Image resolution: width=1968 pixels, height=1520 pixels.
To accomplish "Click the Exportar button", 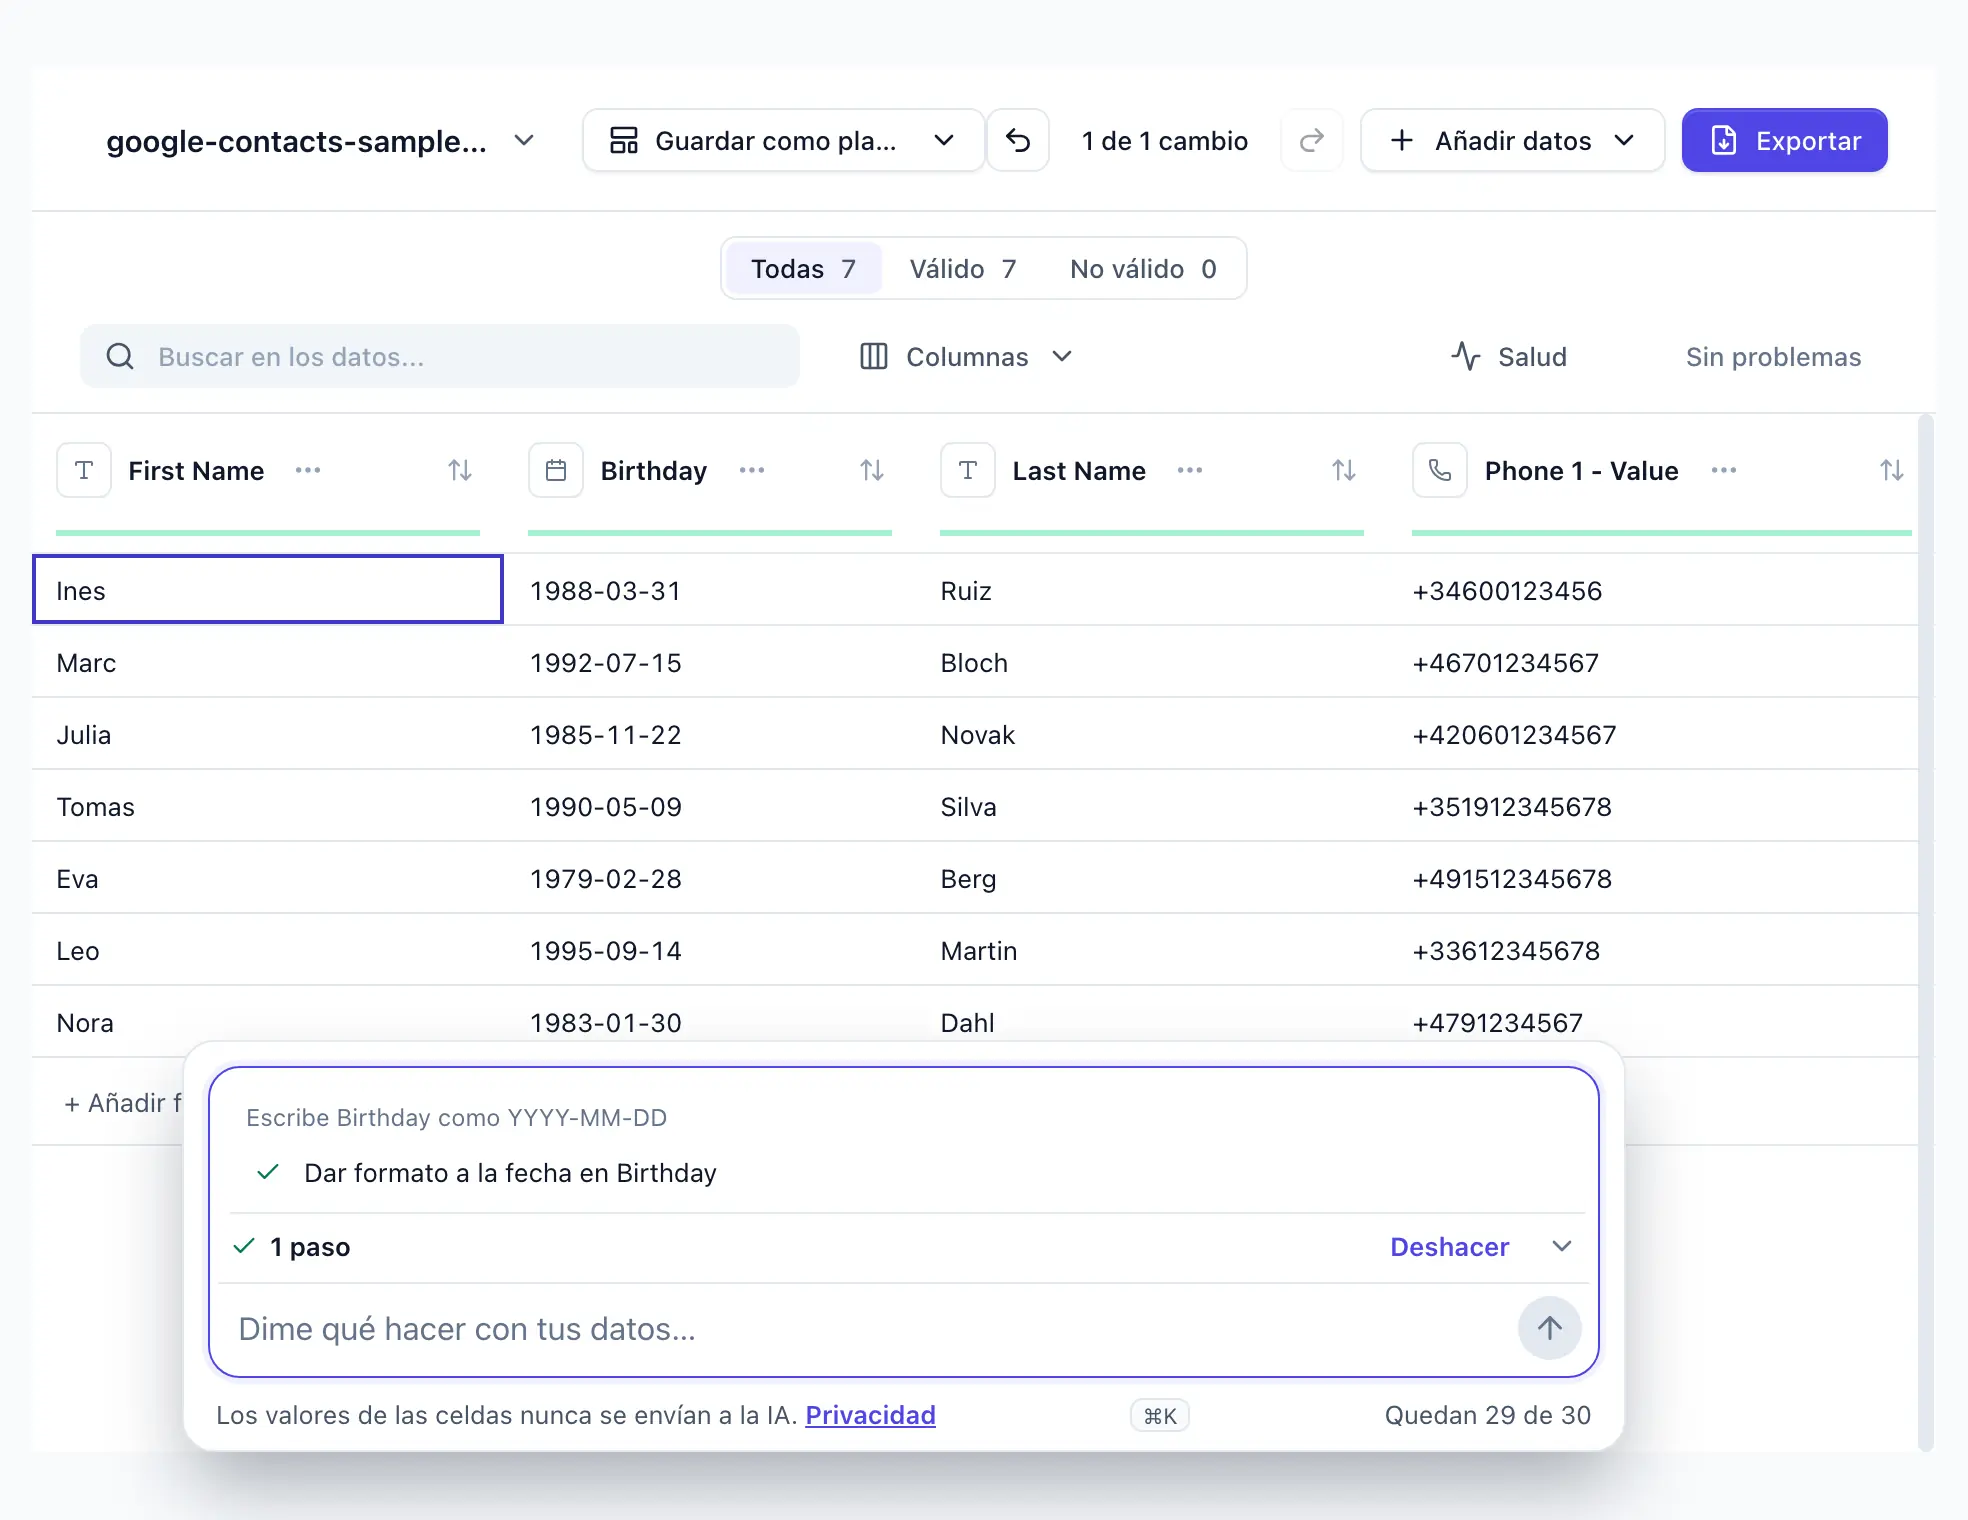I will [1785, 140].
